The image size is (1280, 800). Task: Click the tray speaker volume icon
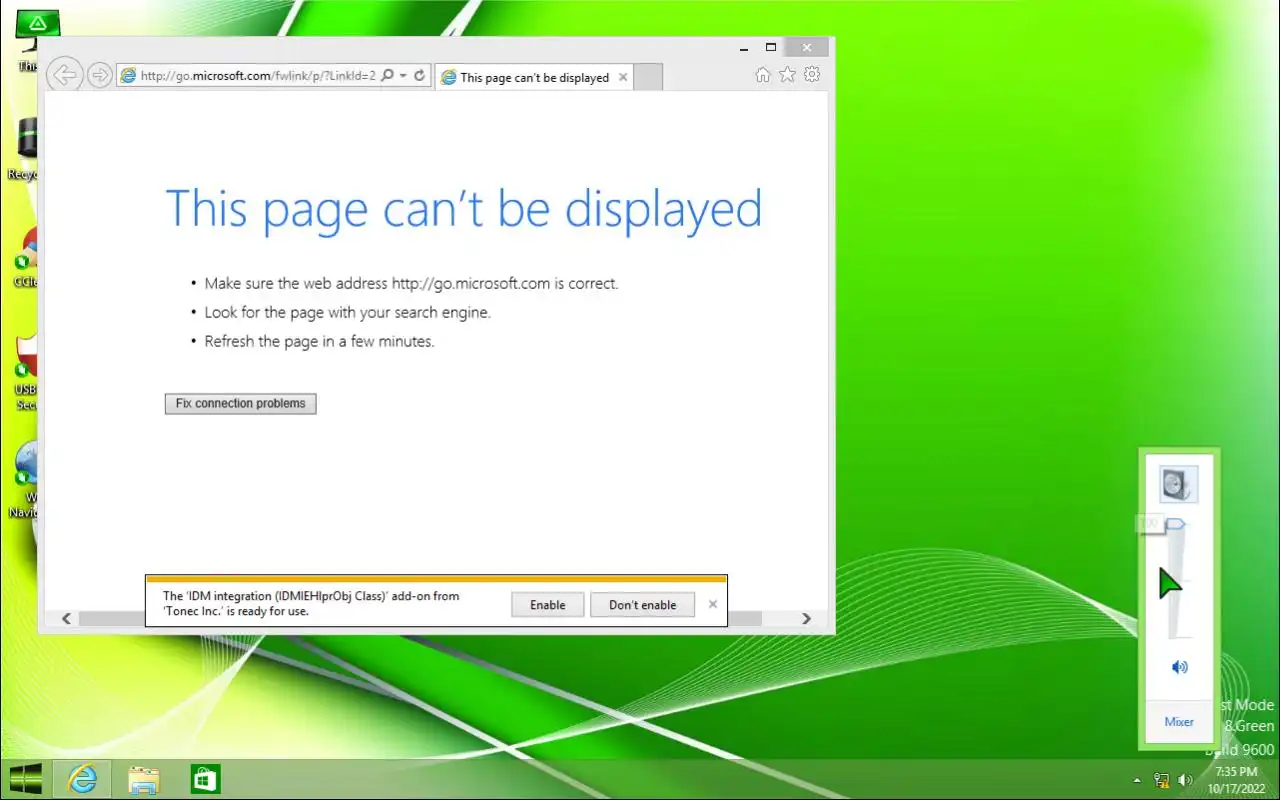point(1186,780)
